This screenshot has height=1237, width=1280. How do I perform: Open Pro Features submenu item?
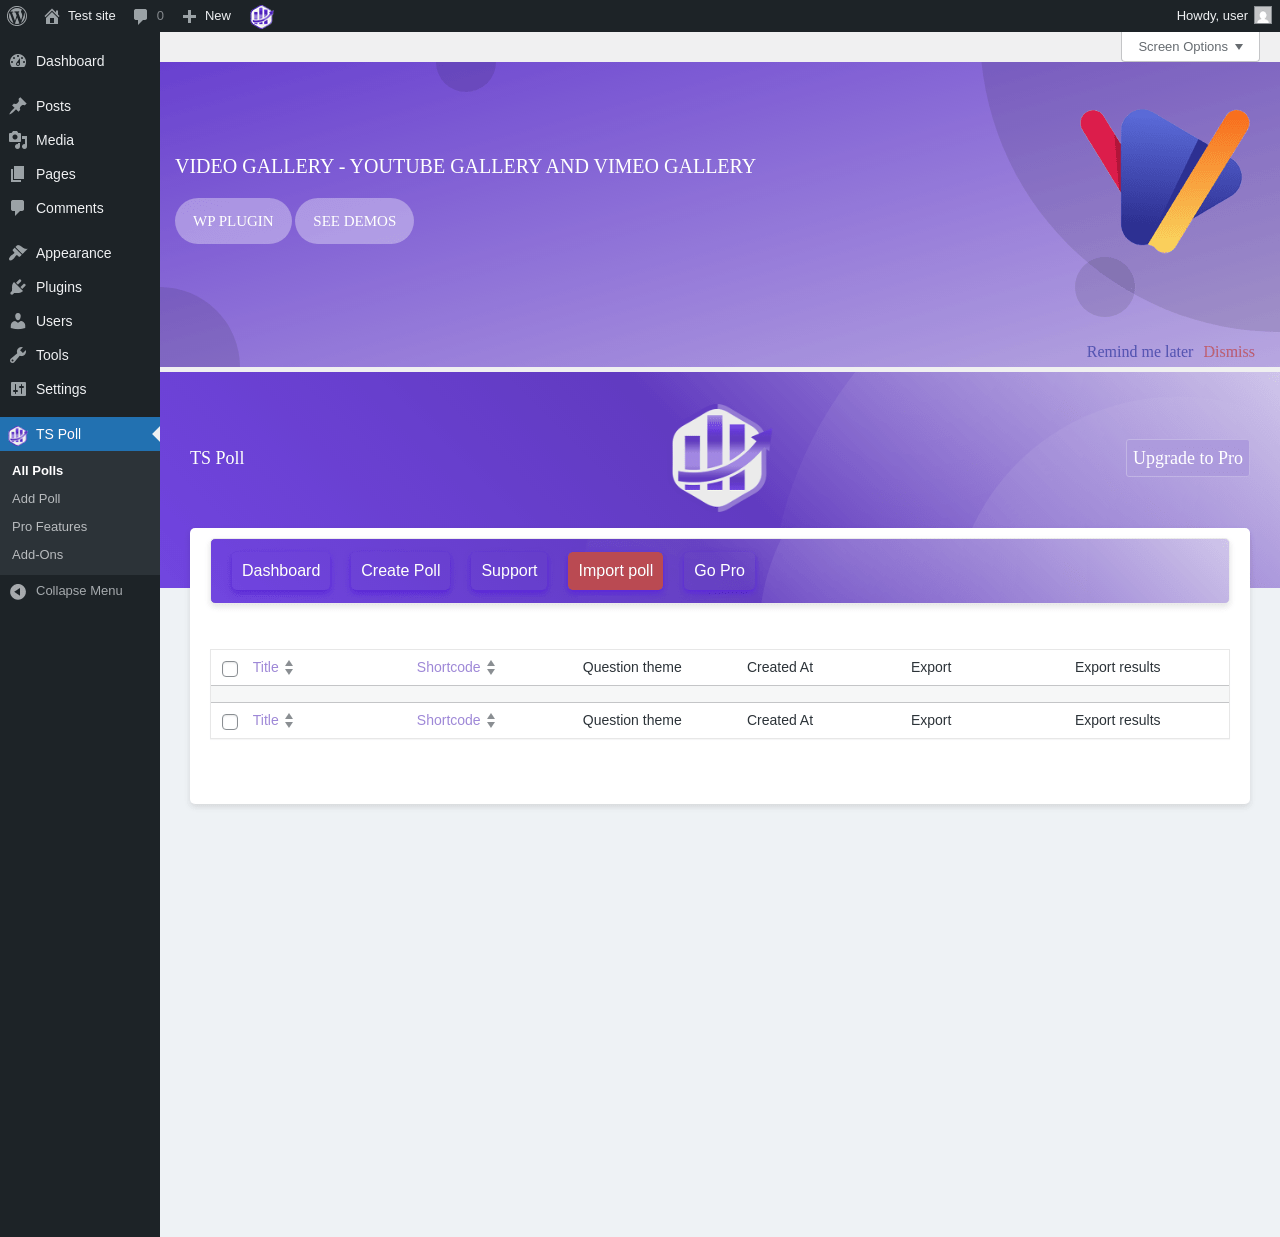coord(49,526)
